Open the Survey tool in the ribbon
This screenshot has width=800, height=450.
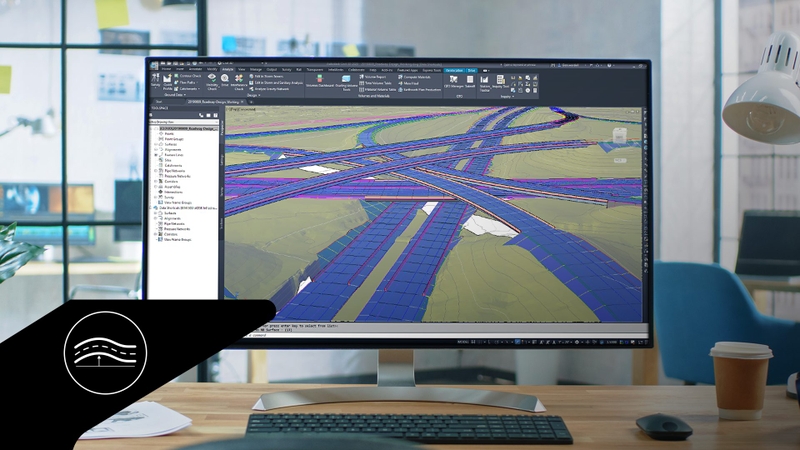tap(155, 81)
